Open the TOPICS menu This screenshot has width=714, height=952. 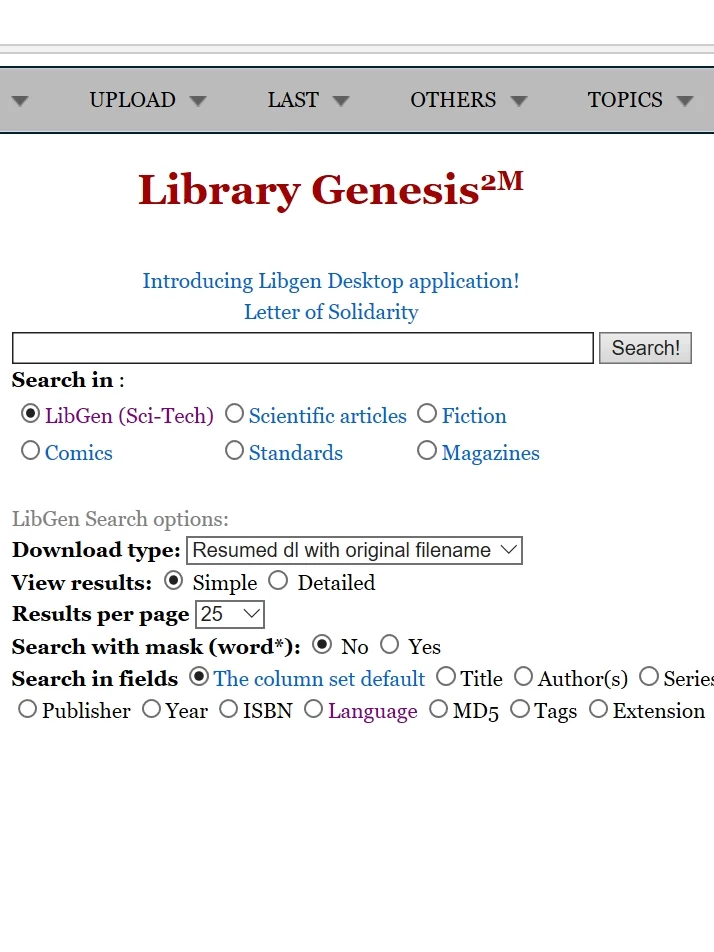click(x=625, y=100)
